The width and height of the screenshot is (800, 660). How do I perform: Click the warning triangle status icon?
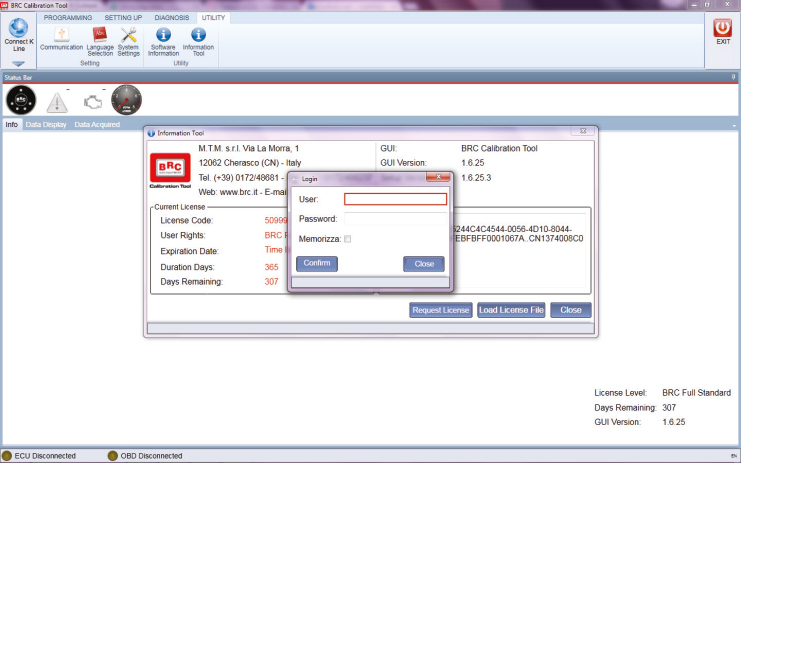57,101
